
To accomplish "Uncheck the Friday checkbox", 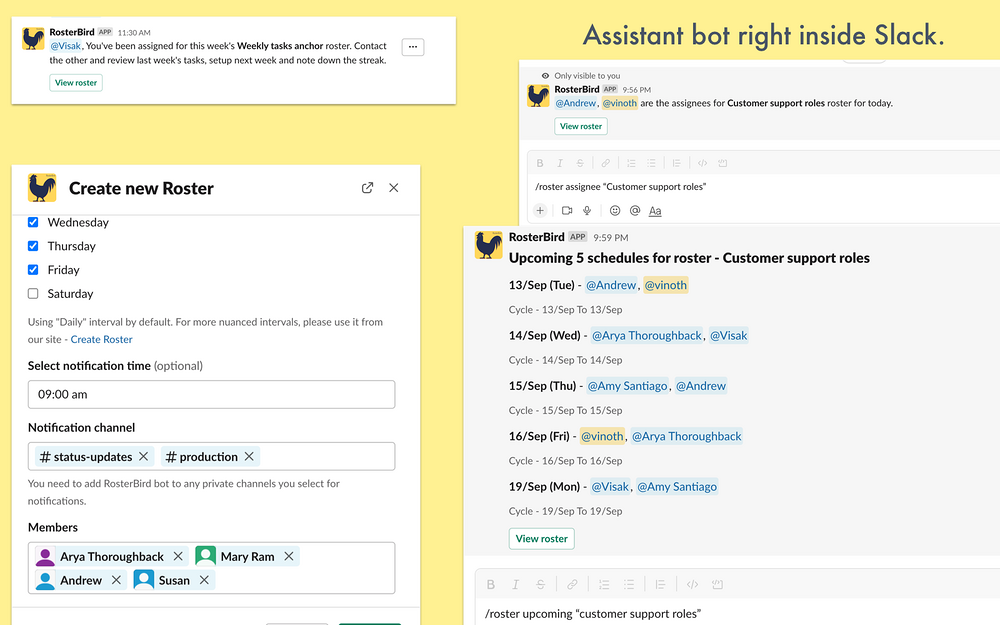I will point(33,269).
